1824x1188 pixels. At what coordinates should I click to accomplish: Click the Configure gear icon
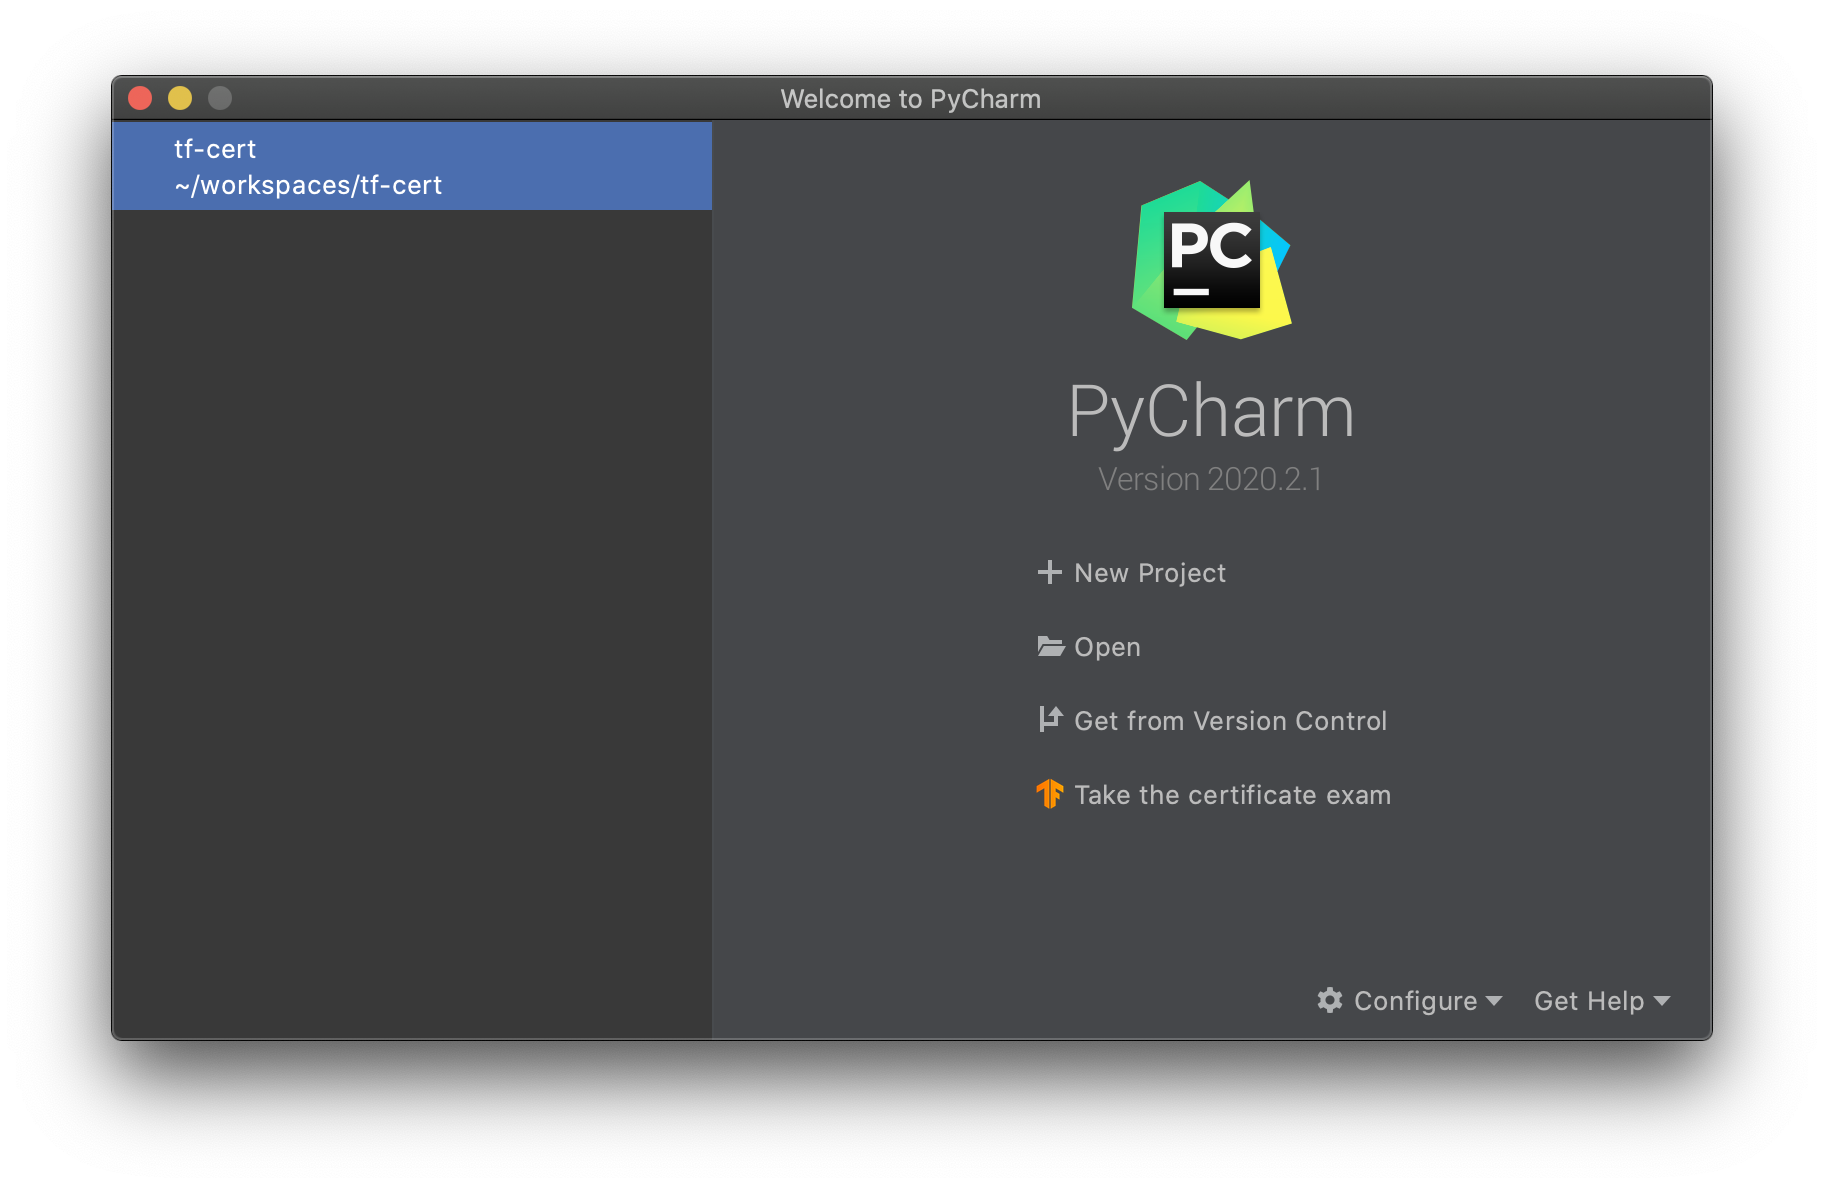tap(1329, 1000)
